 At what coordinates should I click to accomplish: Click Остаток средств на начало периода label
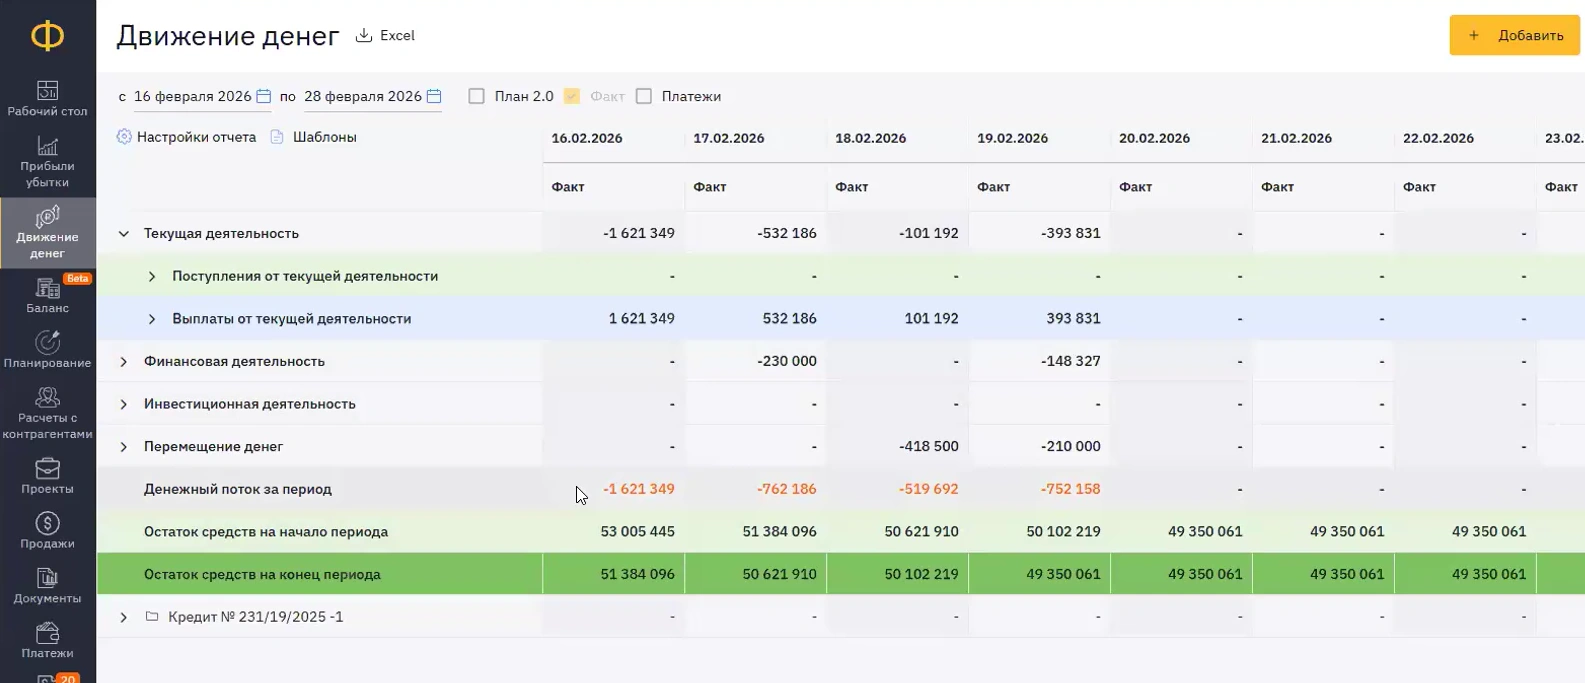(x=266, y=532)
